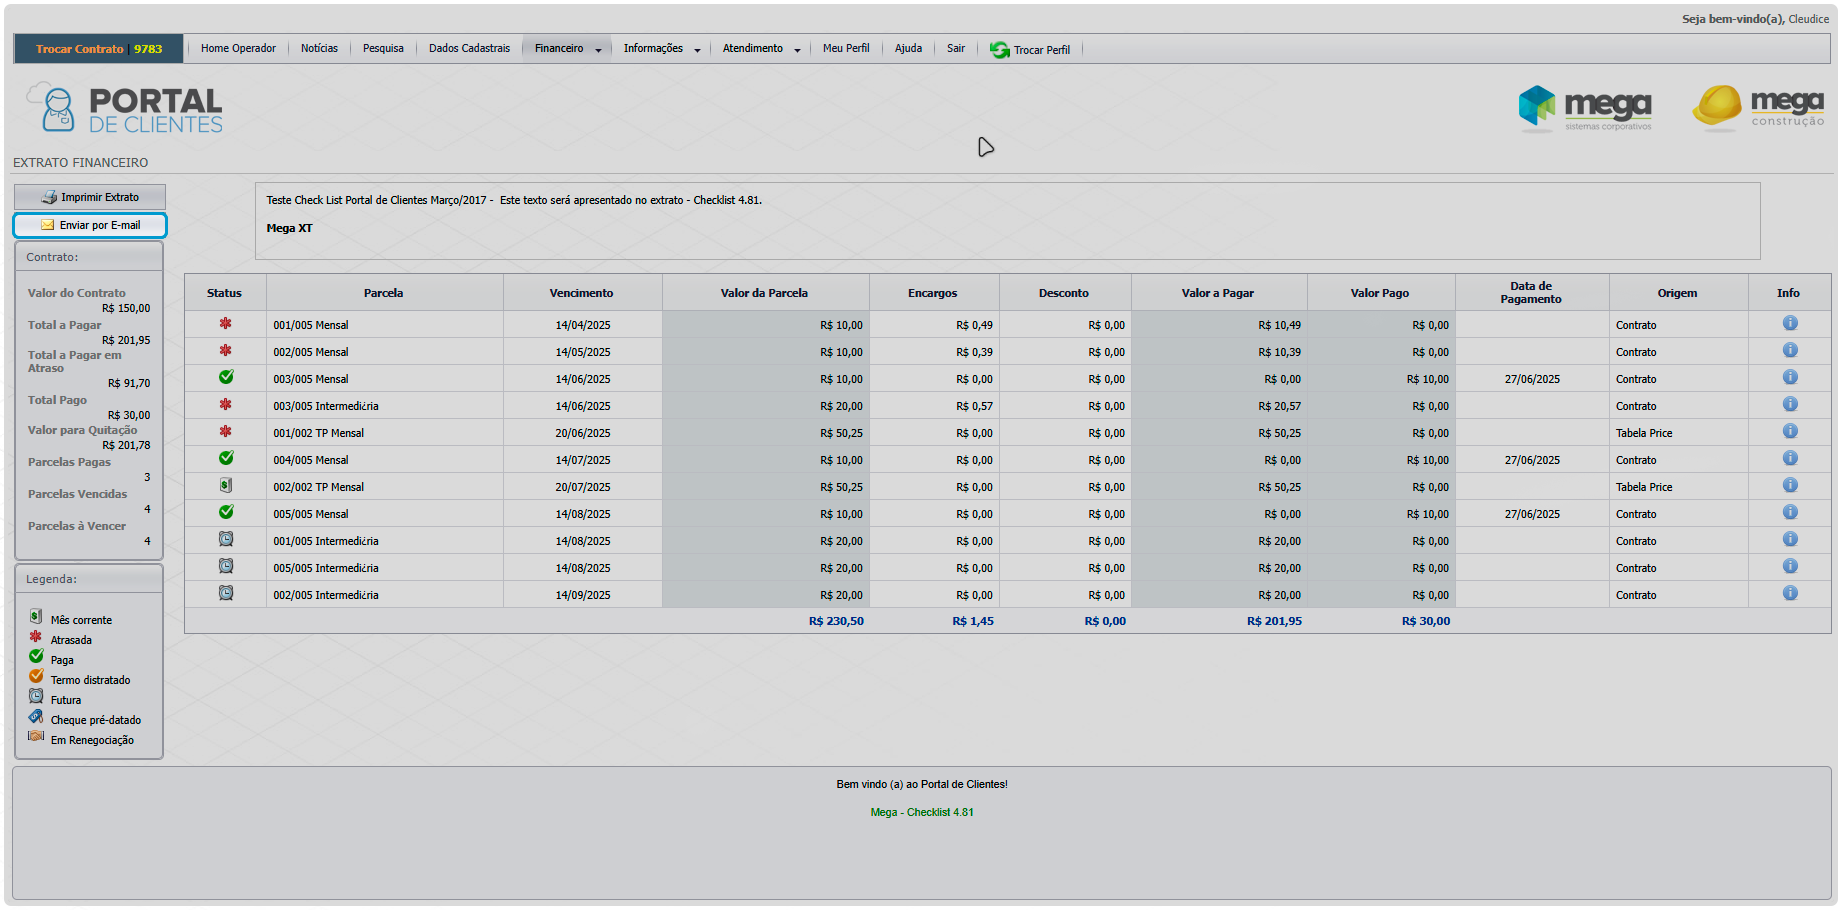Click info icon for 002/002 TP Mensal

tap(1789, 486)
